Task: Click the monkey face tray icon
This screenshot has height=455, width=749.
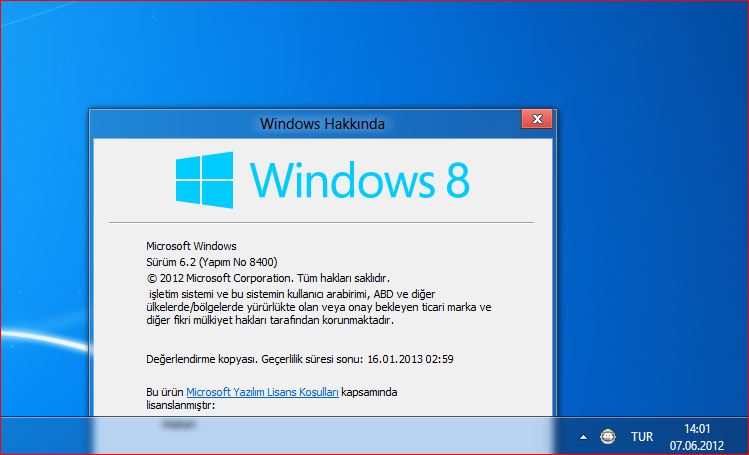Action: (608, 436)
